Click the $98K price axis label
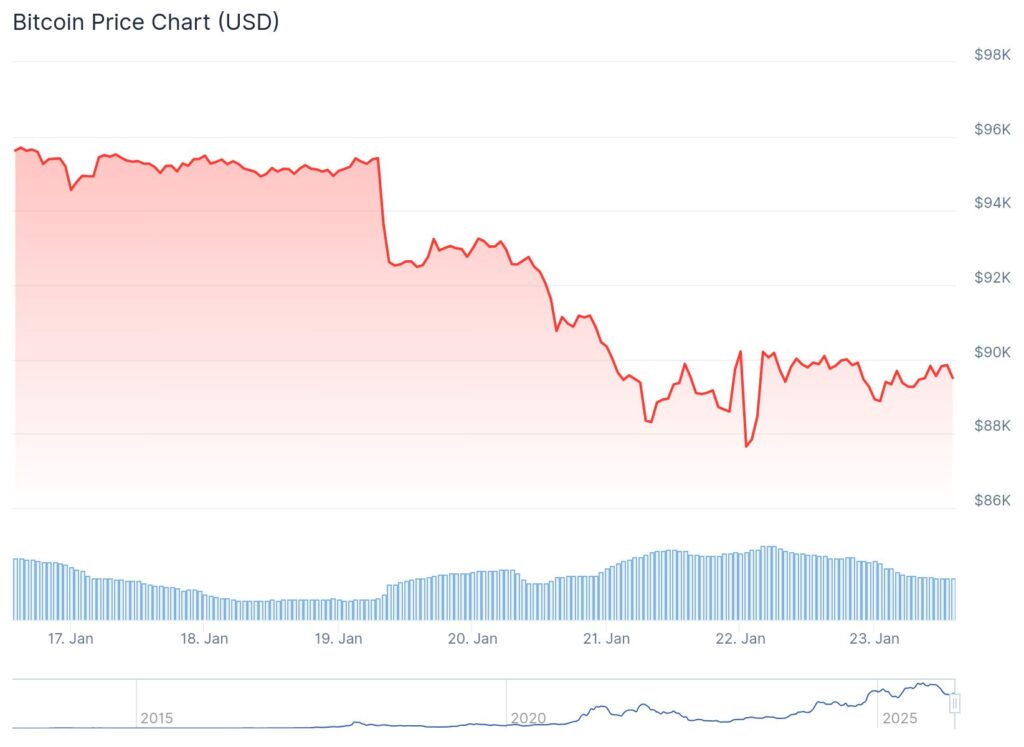This screenshot has width=1024, height=747. [x=992, y=55]
